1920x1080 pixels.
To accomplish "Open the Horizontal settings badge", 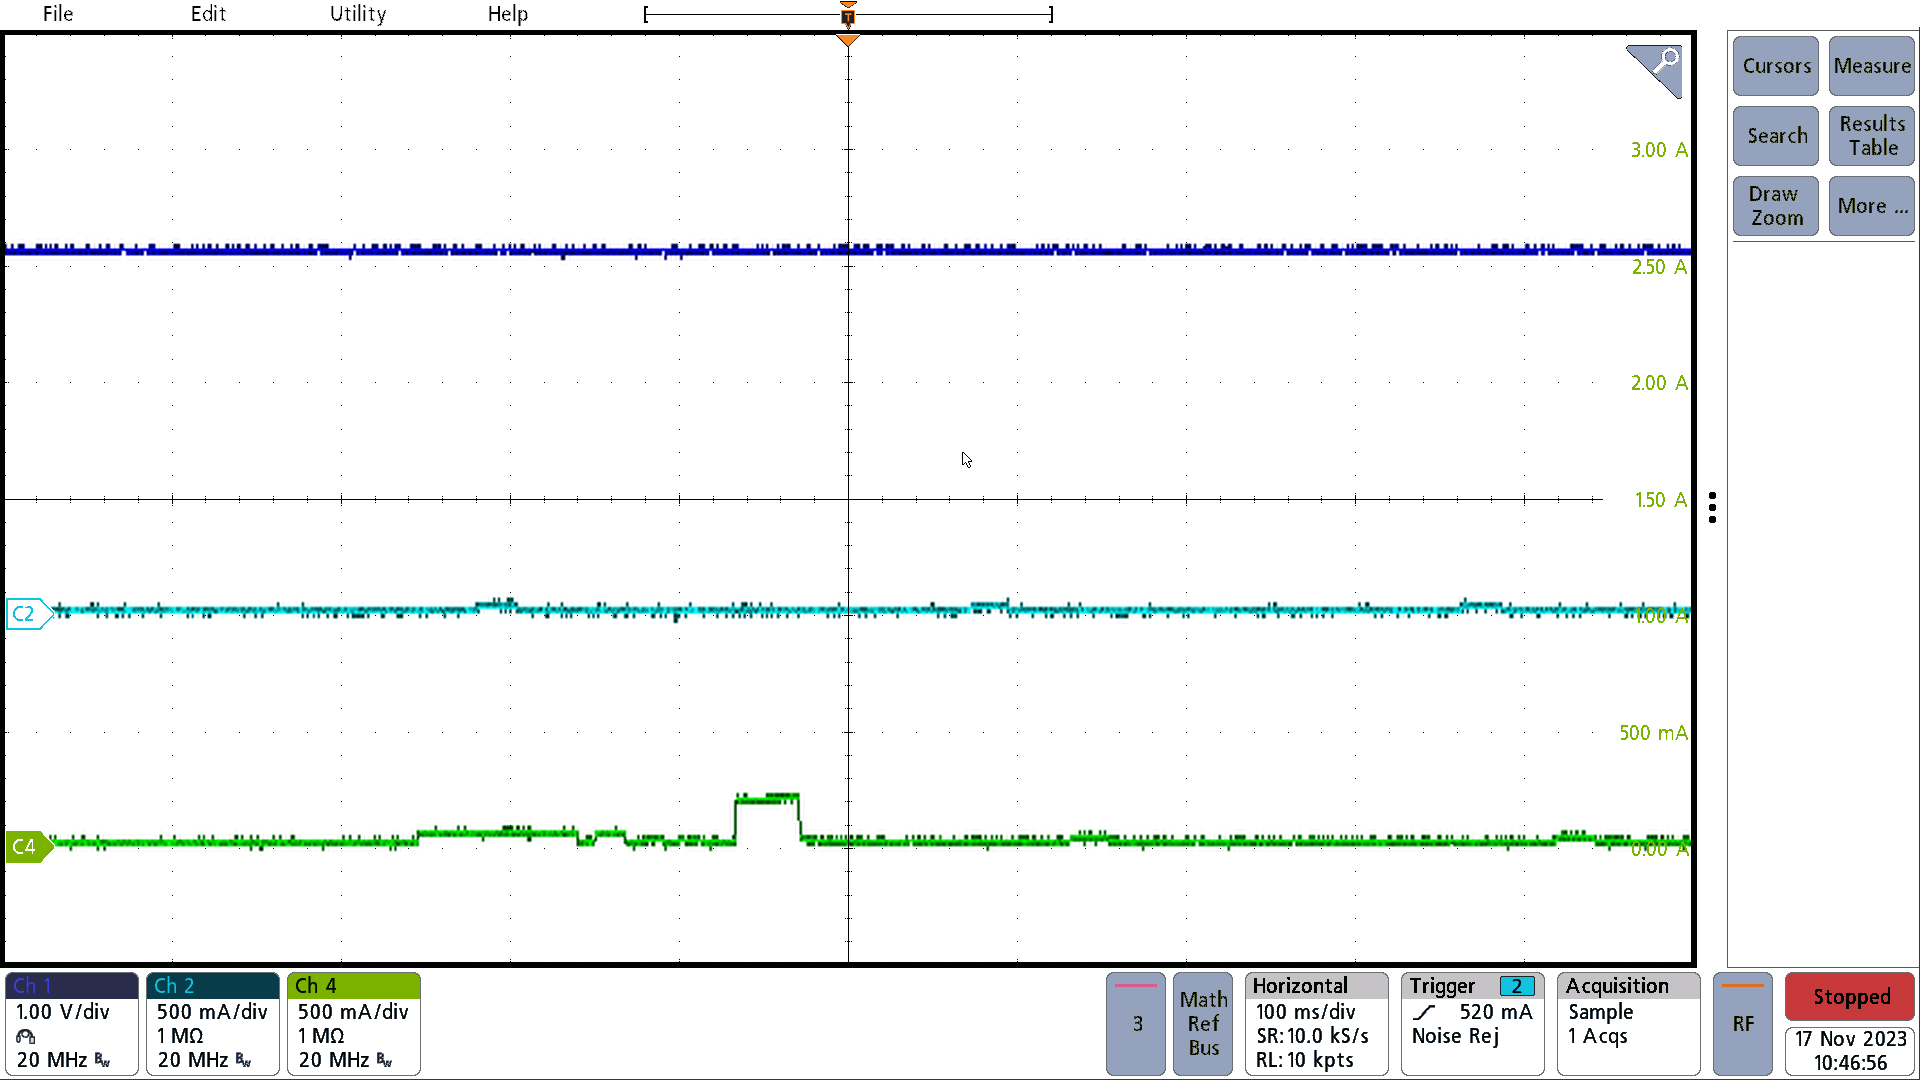I will 1317,1024.
